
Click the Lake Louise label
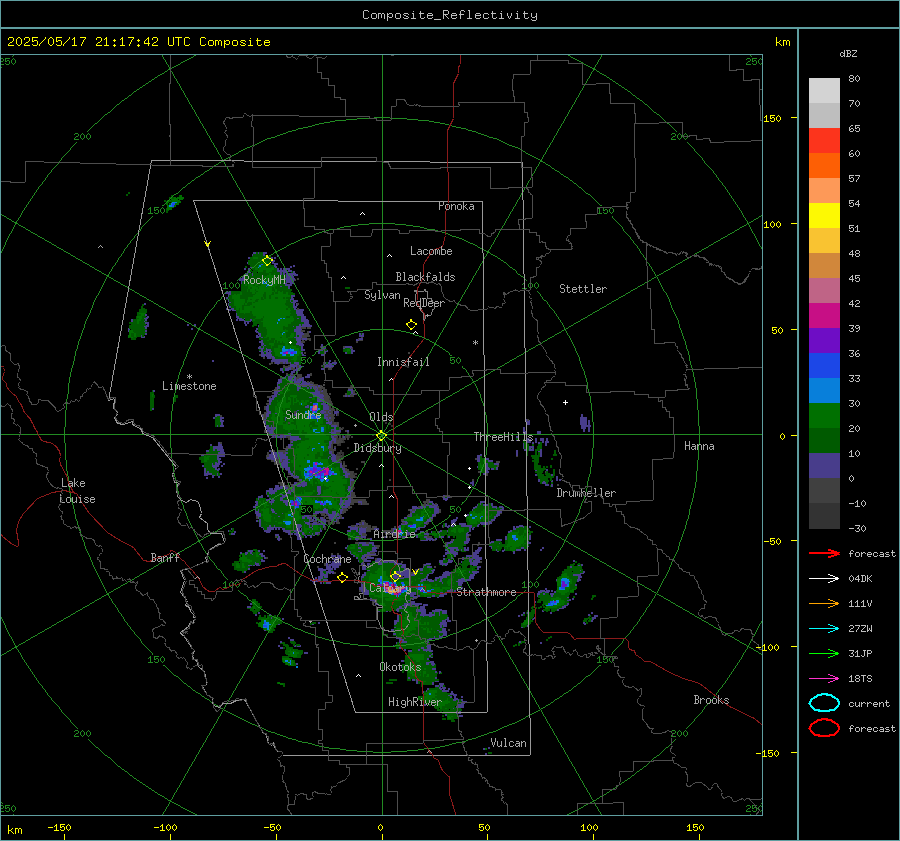(77, 491)
